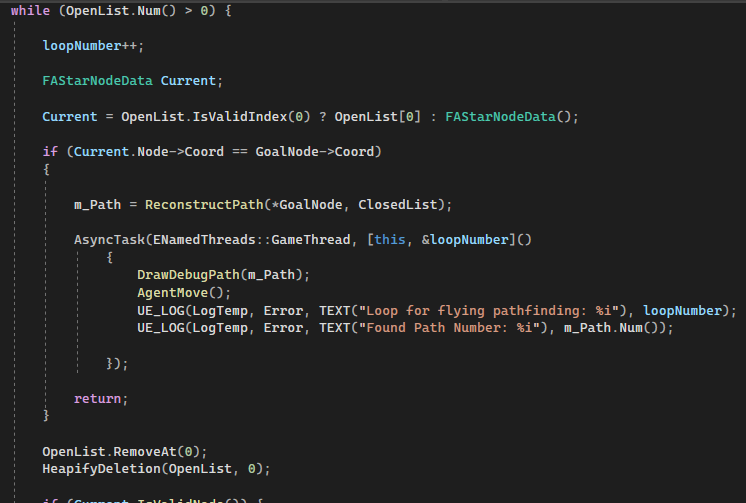
Task: Place cursor on loopNumber++ statement
Action: pyautogui.click(x=93, y=46)
